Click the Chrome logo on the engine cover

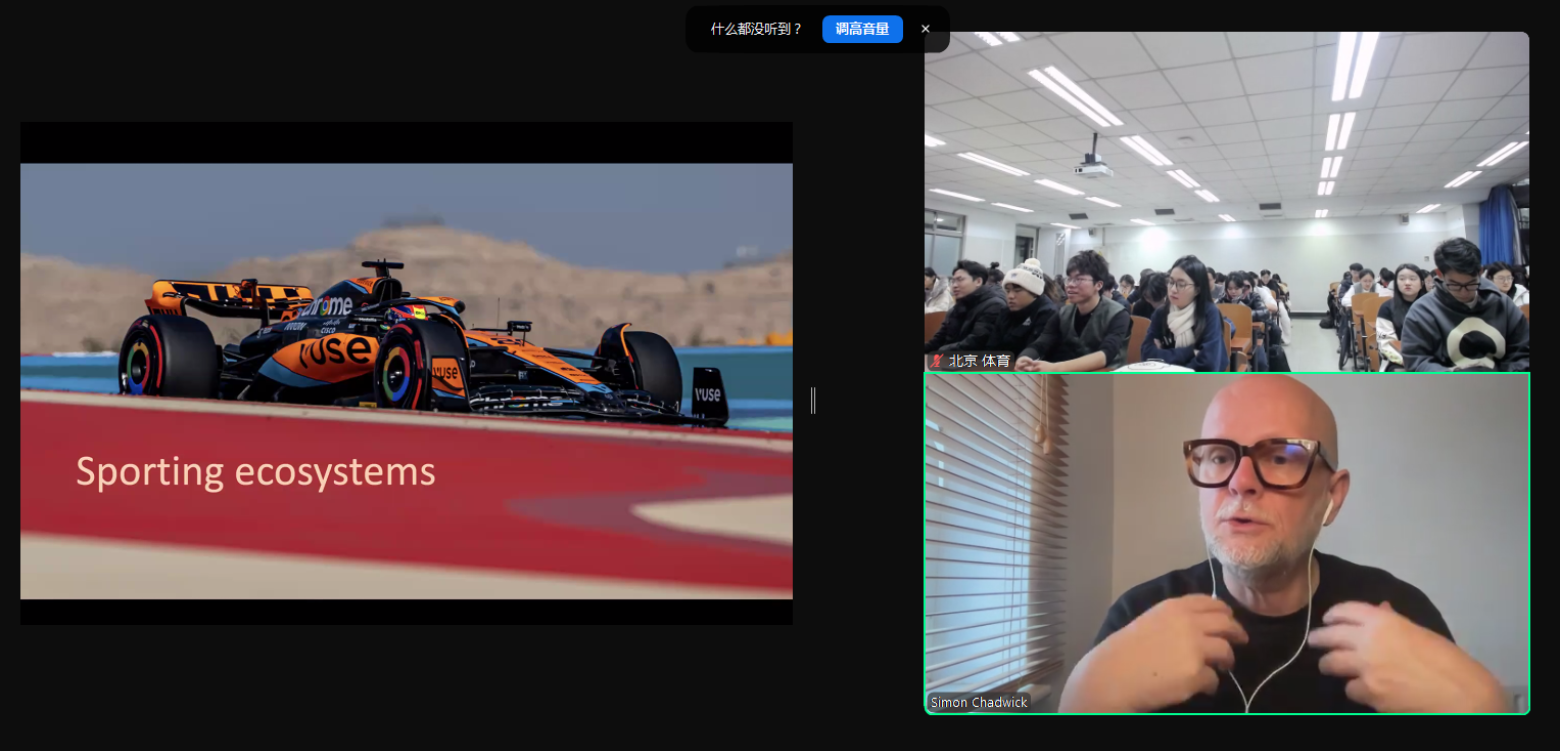point(332,306)
